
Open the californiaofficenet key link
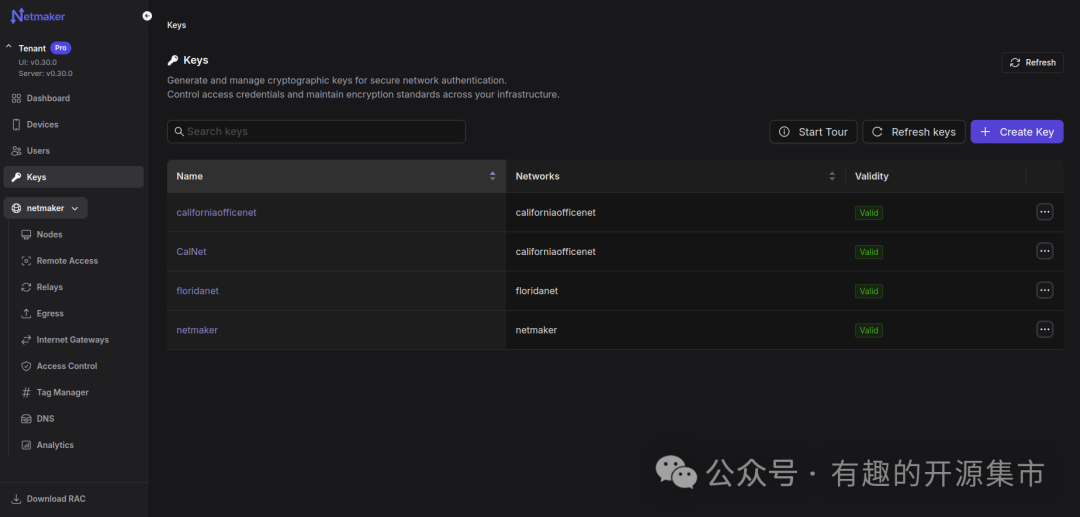click(216, 212)
